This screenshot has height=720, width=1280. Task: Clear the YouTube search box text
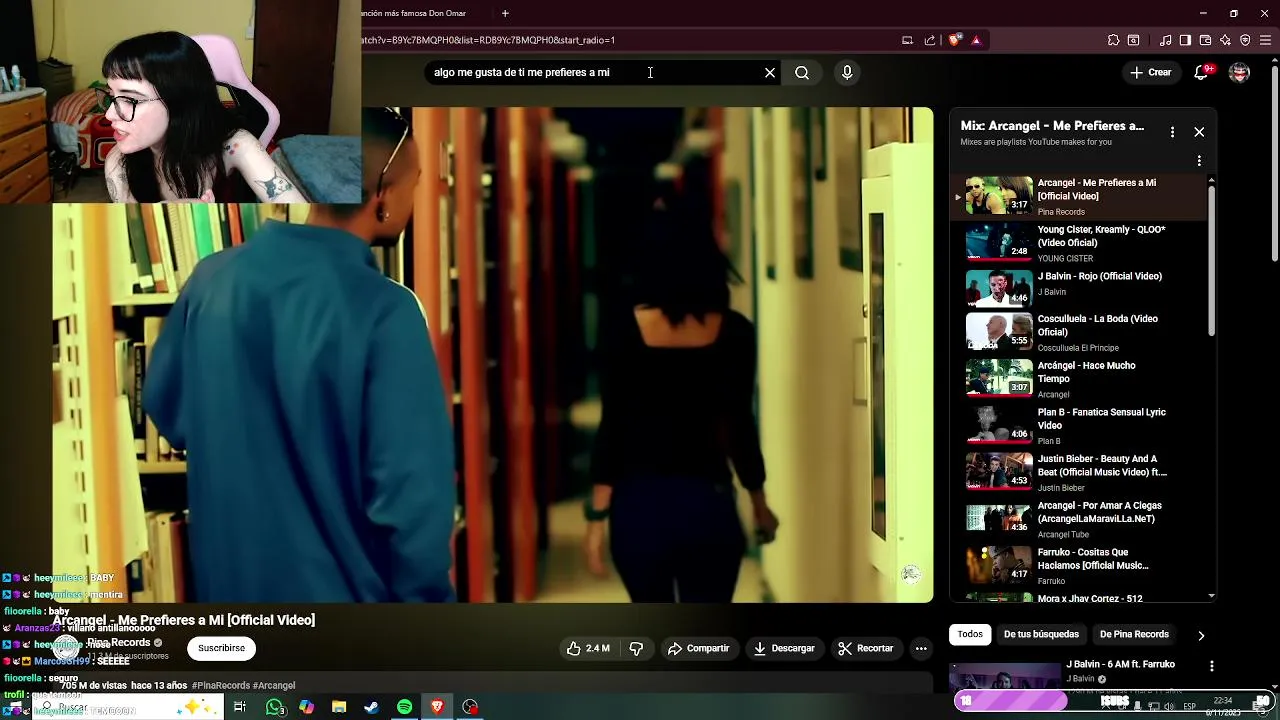(770, 72)
